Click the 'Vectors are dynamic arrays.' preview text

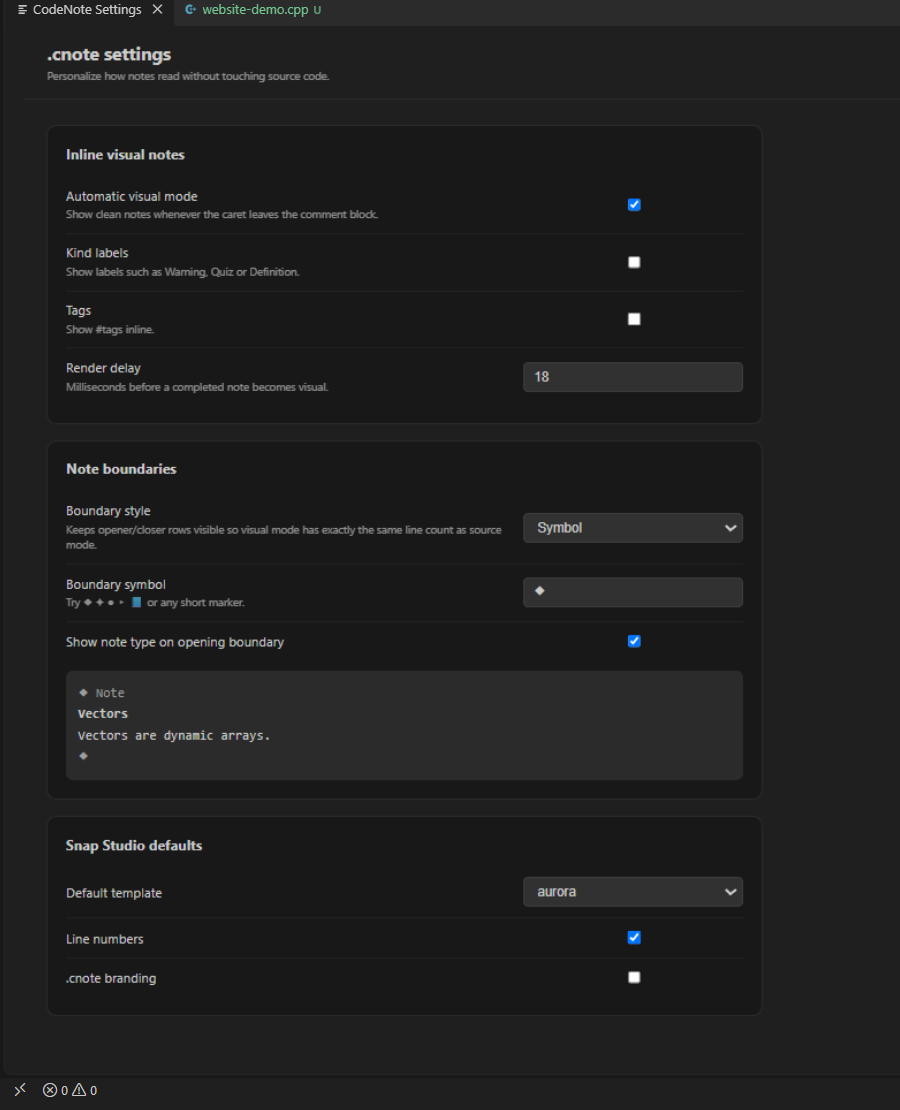173,736
